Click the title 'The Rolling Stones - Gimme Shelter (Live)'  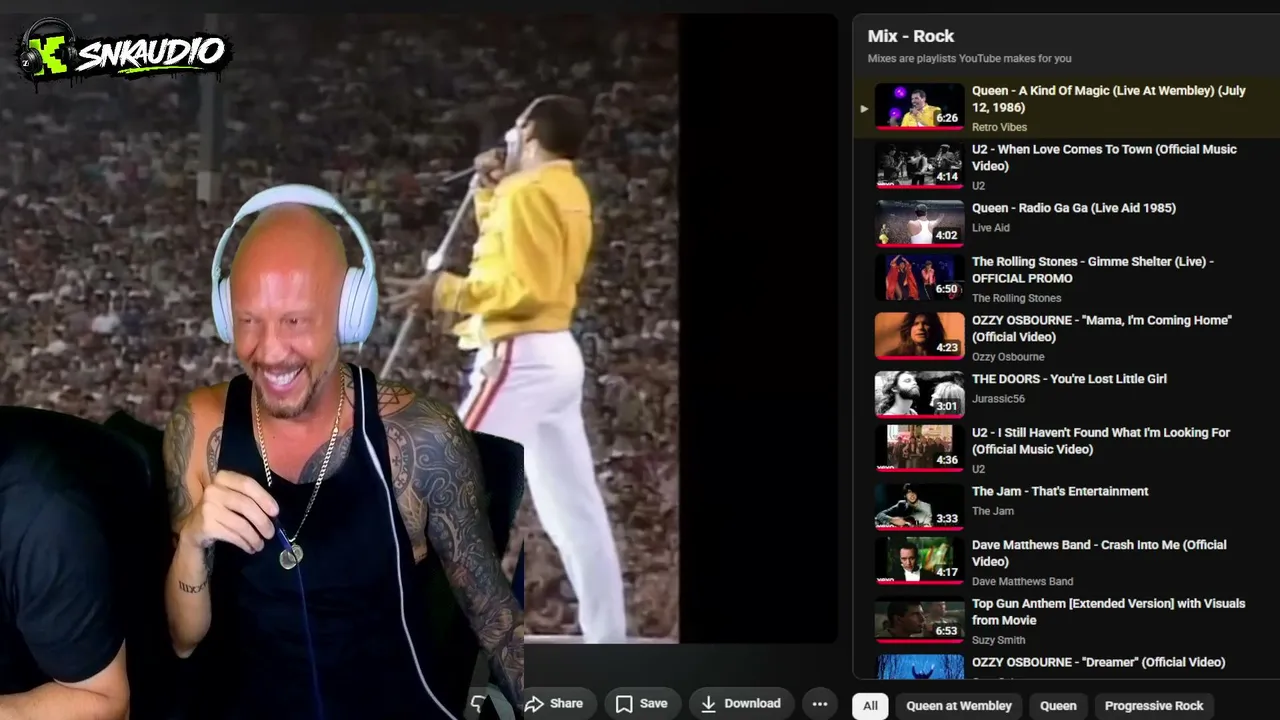click(x=1093, y=270)
